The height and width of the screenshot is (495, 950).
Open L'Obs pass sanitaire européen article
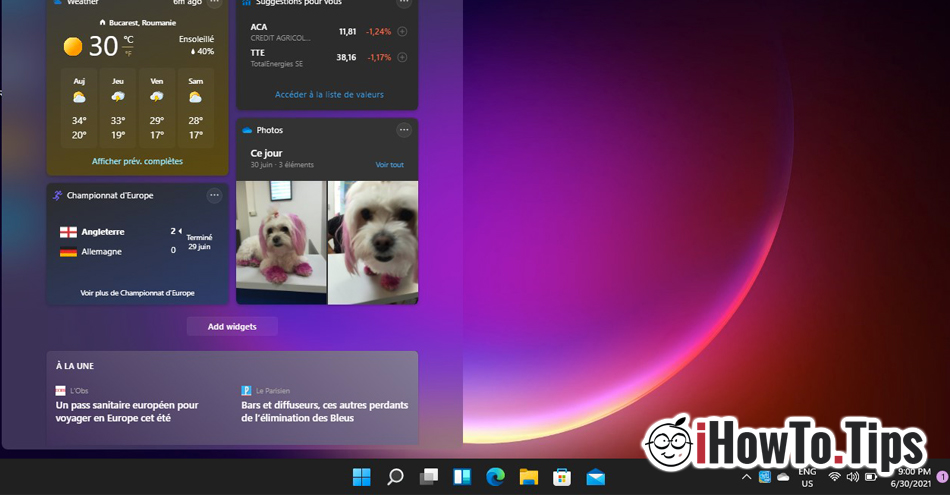[127, 411]
